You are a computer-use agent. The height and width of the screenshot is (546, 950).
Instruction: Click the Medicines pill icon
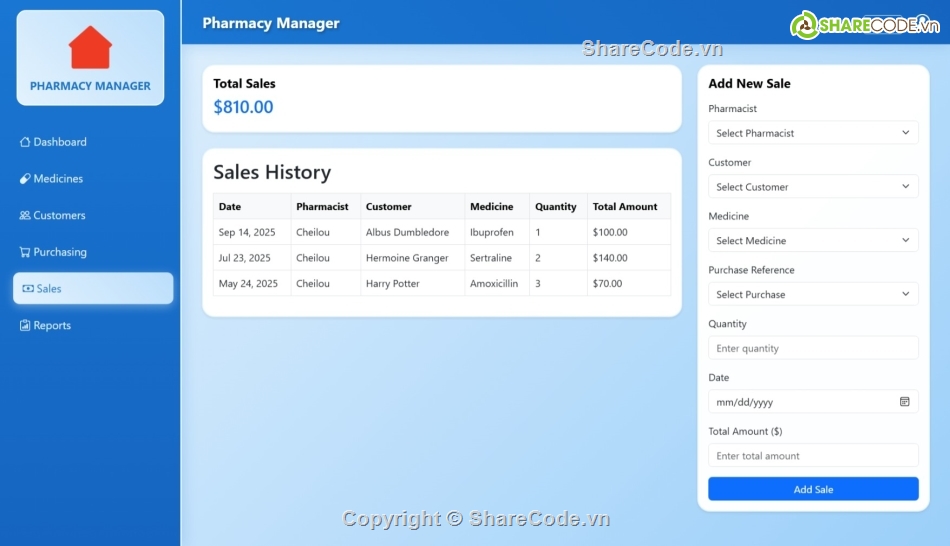[25, 179]
